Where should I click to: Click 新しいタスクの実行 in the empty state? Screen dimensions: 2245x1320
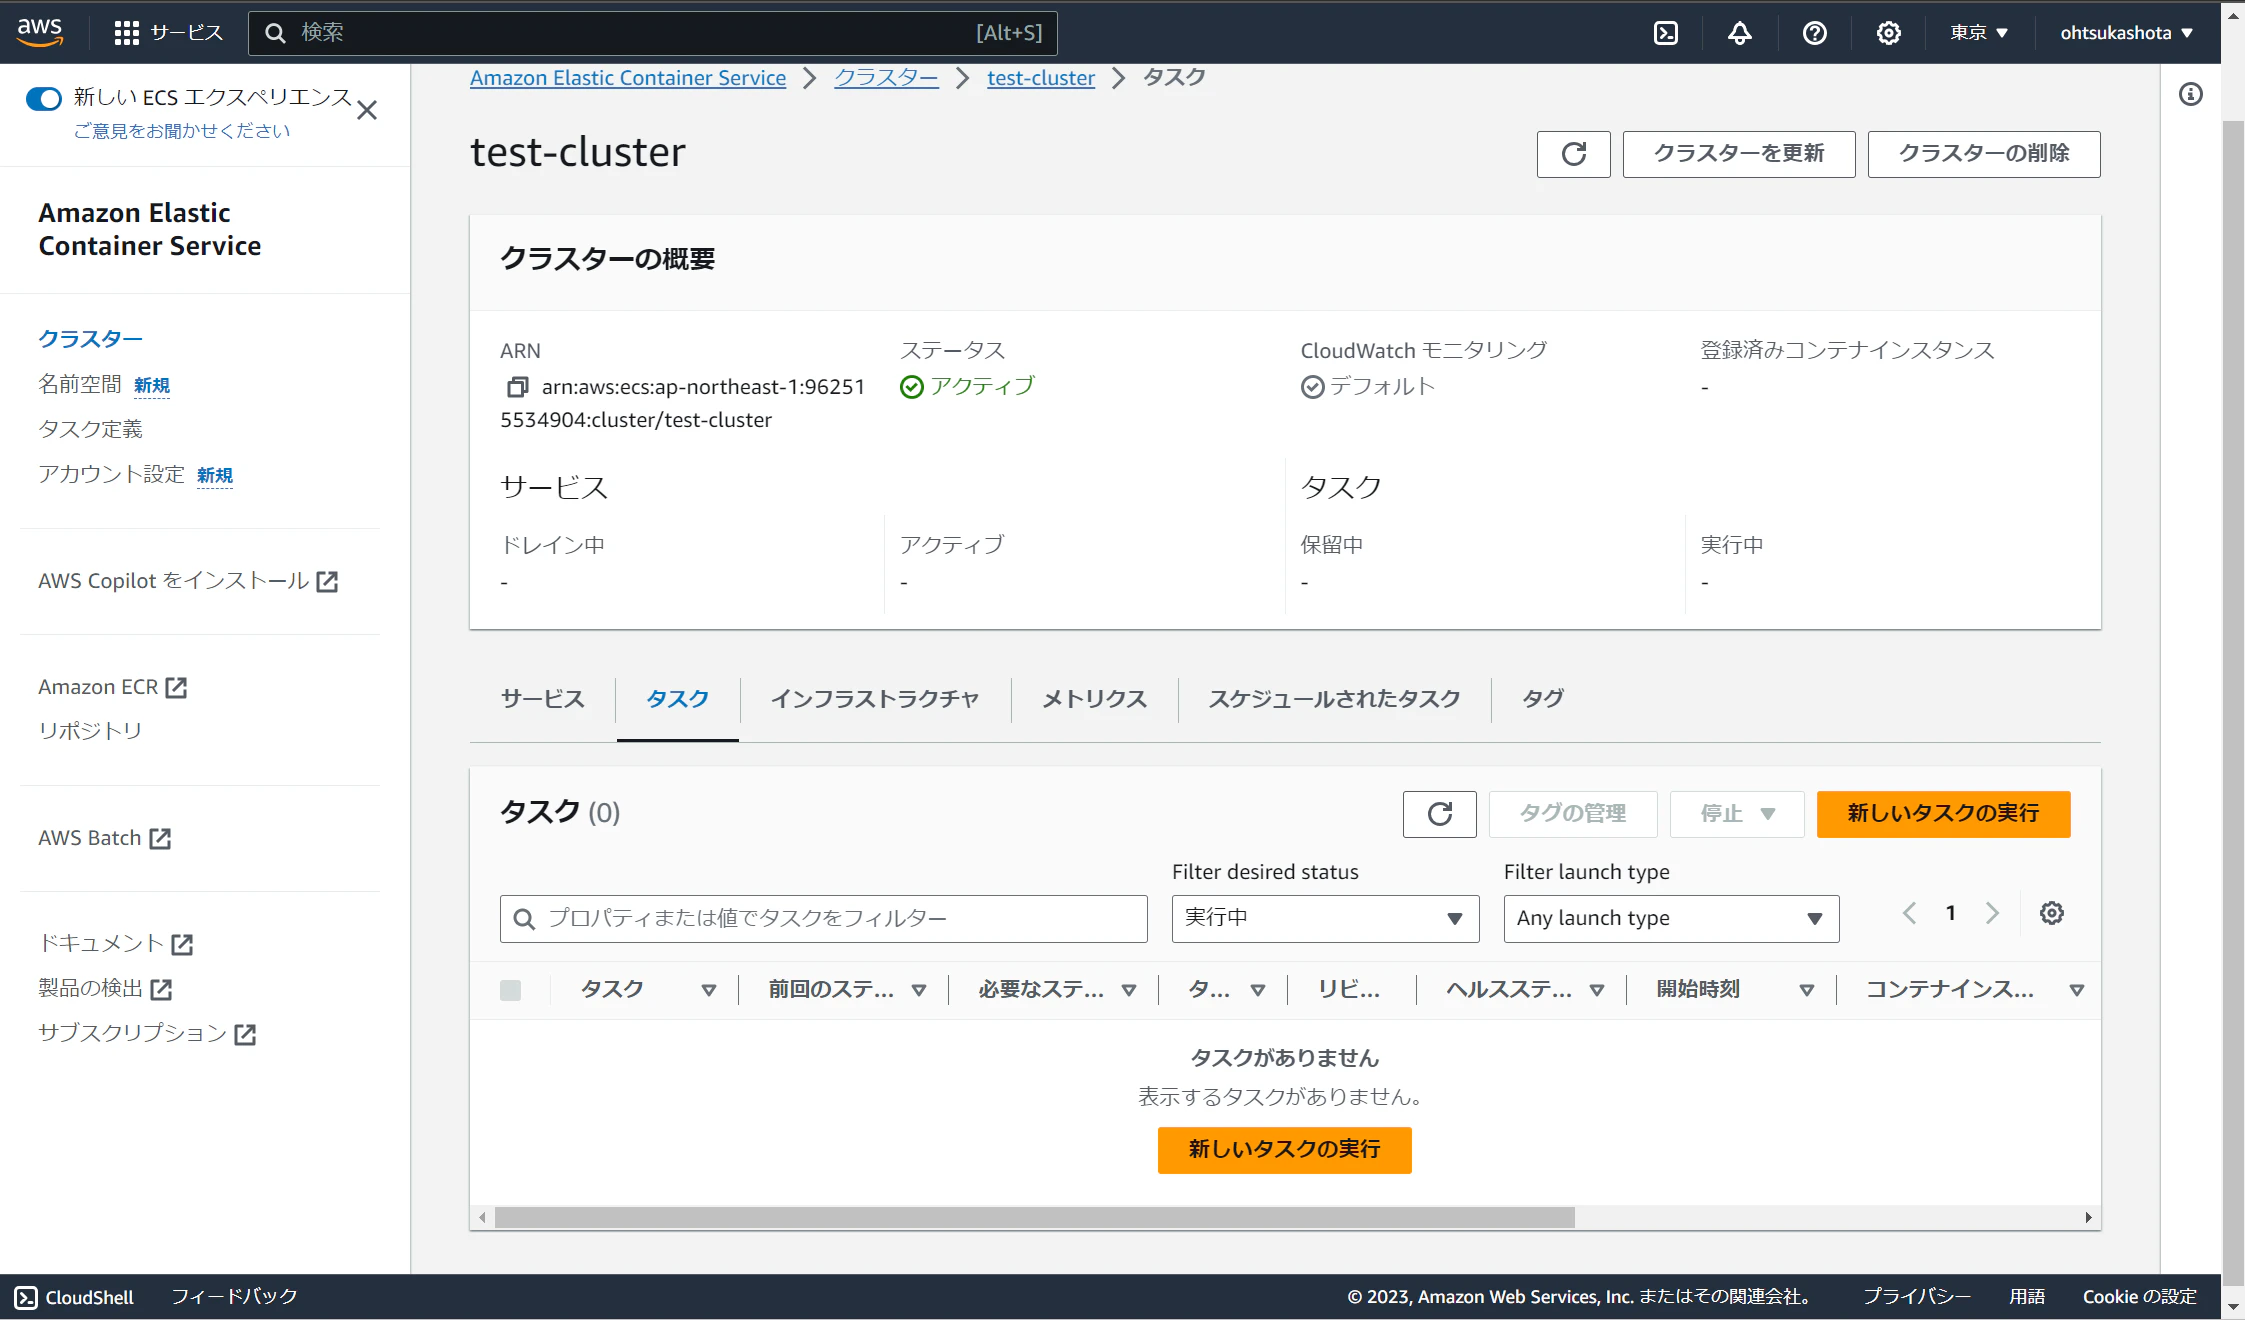click(1285, 1150)
